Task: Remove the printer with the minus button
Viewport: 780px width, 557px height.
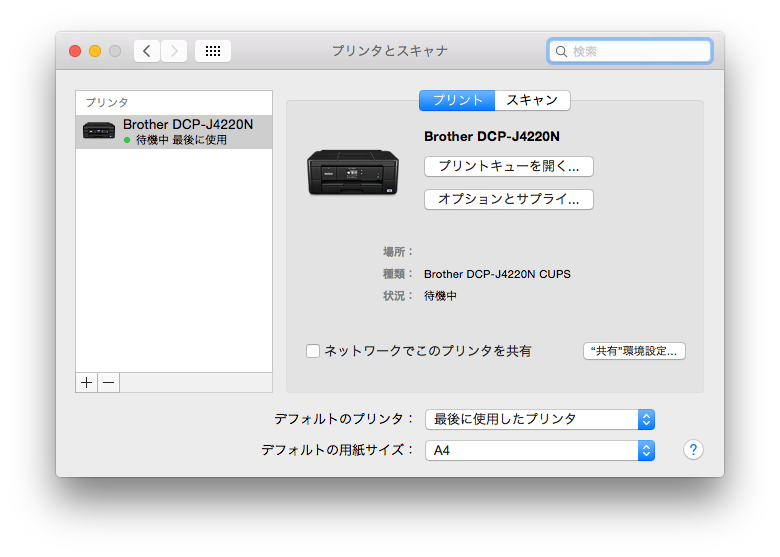Action: click(108, 382)
